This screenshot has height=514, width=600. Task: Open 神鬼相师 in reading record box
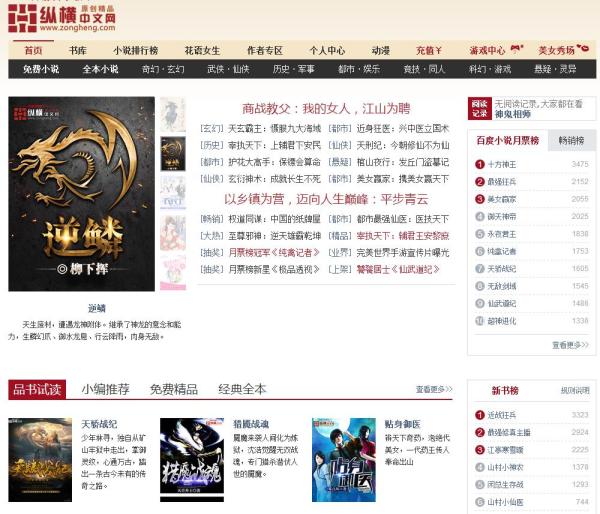(x=512, y=114)
